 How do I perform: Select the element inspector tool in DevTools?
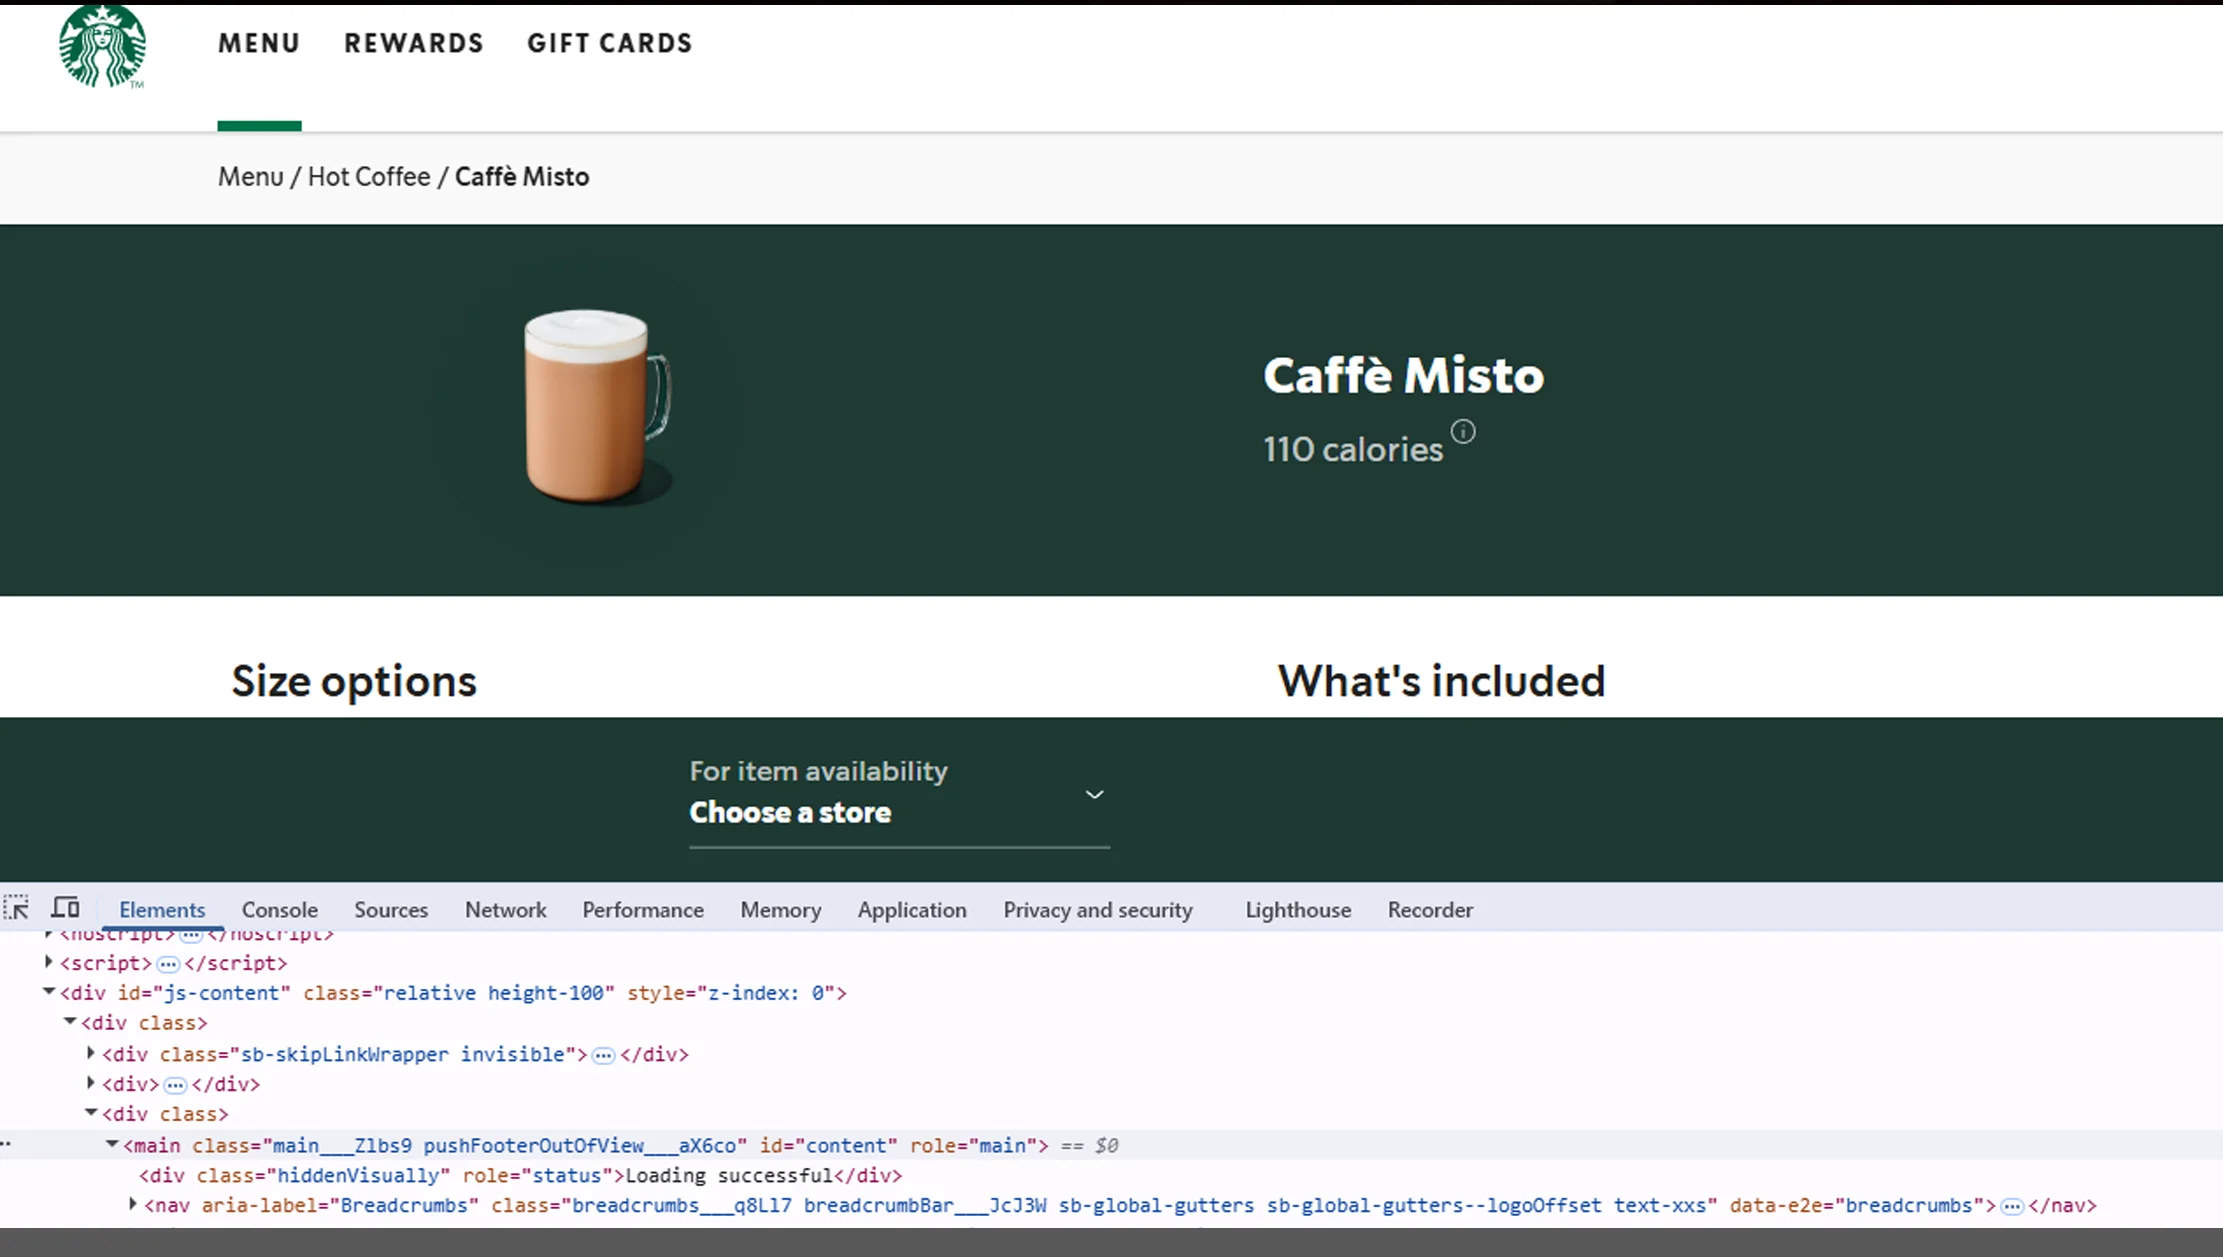(x=17, y=908)
